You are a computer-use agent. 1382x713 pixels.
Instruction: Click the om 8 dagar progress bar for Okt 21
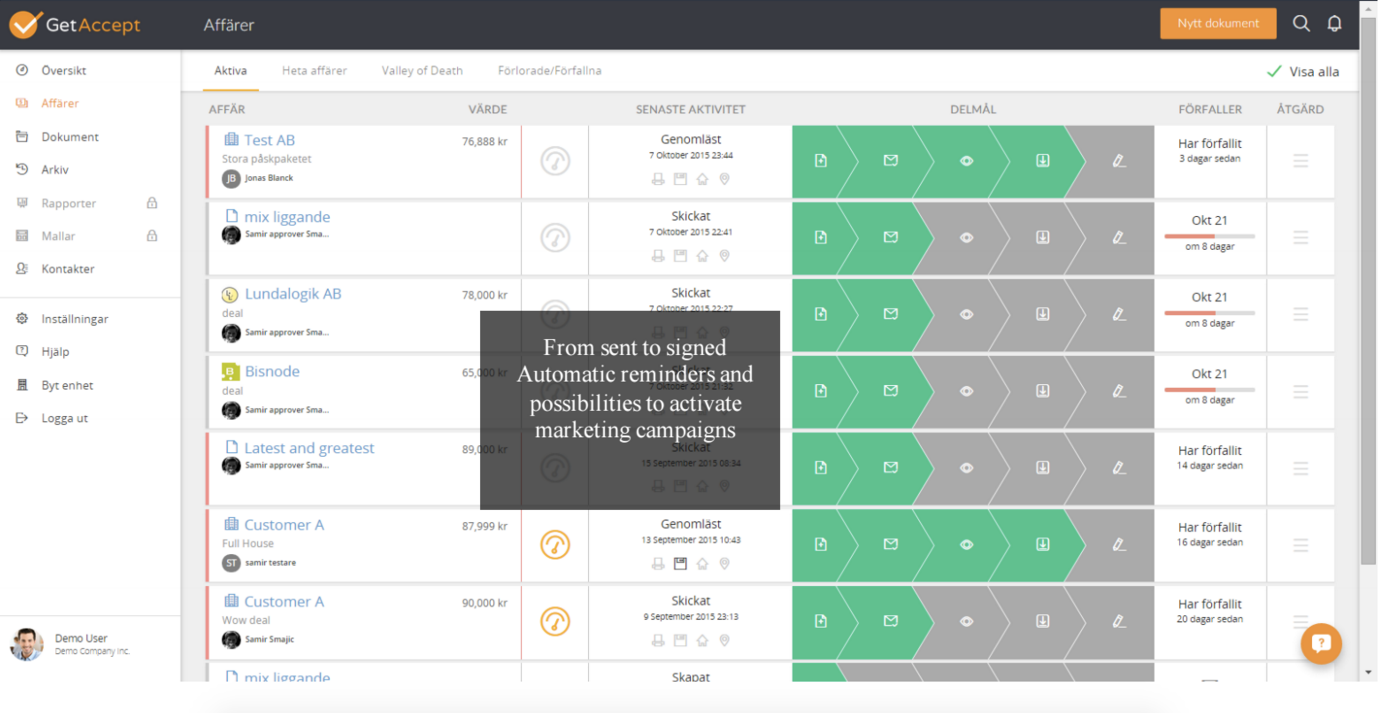pos(1210,235)
